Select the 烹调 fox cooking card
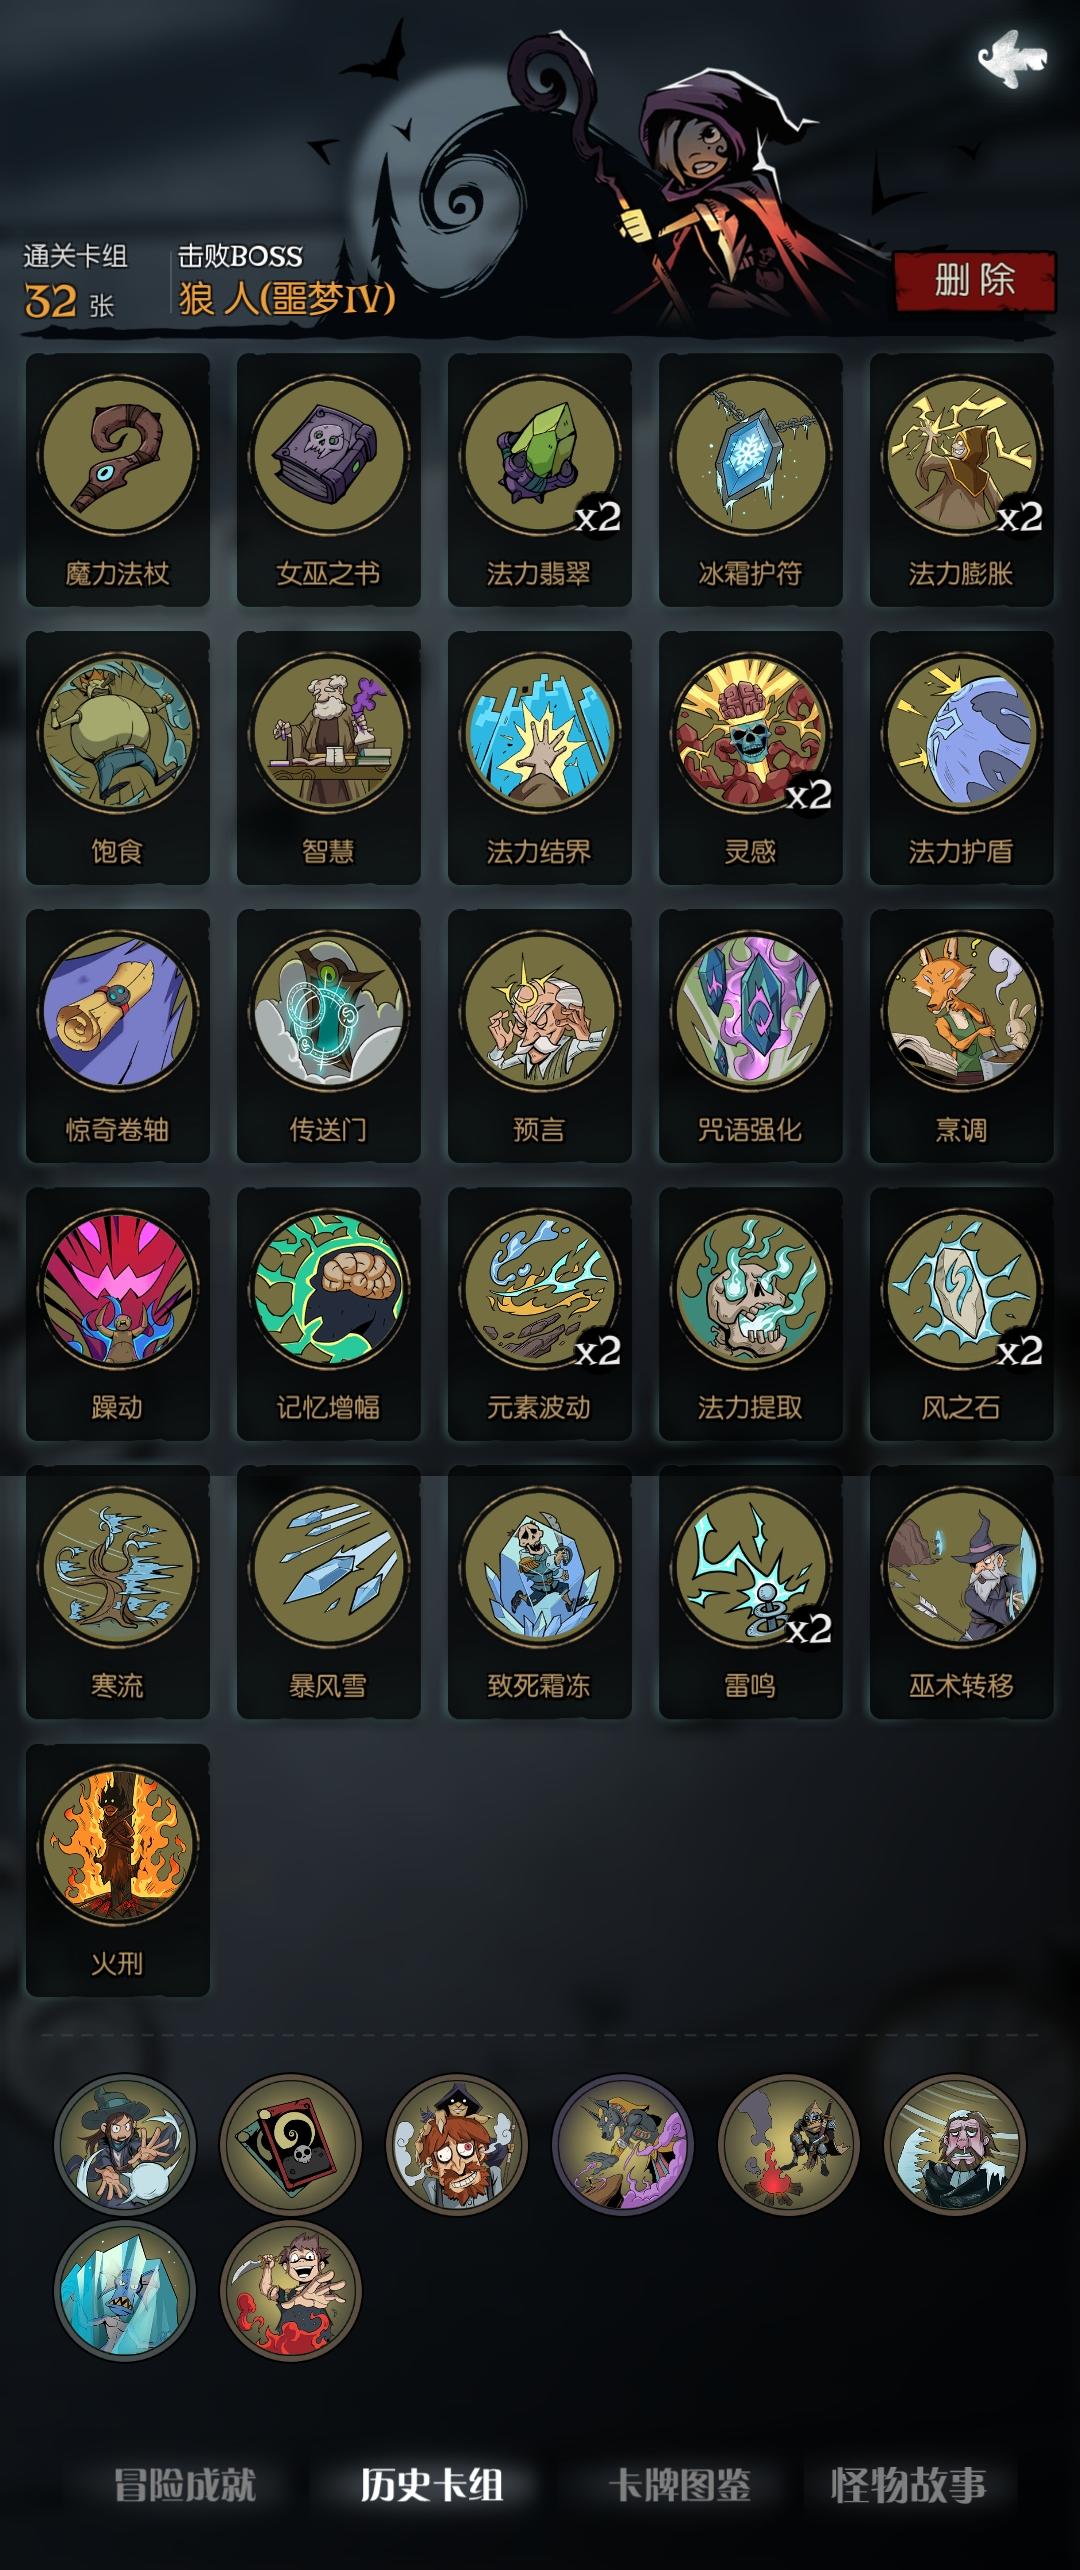Image resolution: width=1080 pixels, height=2570 pixels. pyautogui.click(x=962, y=1036)
